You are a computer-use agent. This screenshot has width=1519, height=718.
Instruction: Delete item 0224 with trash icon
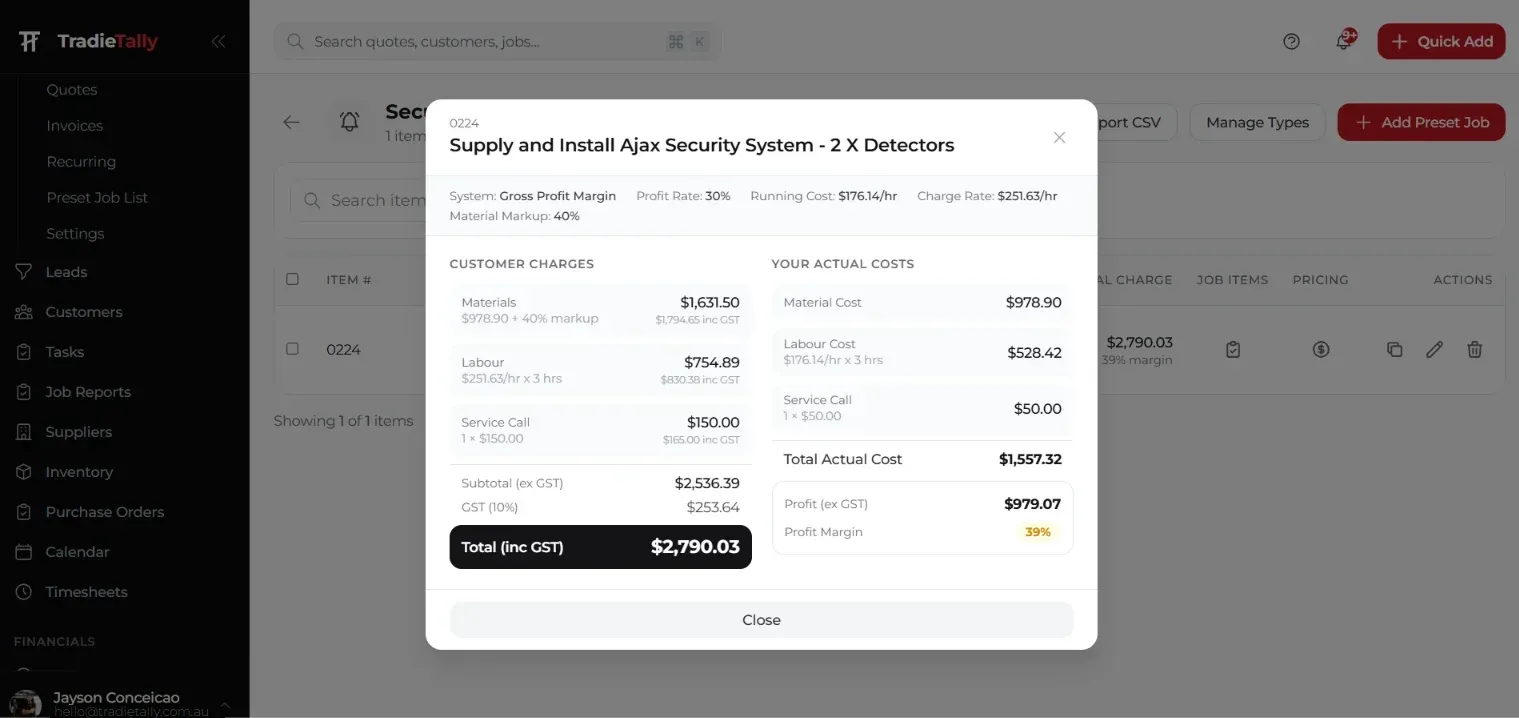(x=1474, y=349)
